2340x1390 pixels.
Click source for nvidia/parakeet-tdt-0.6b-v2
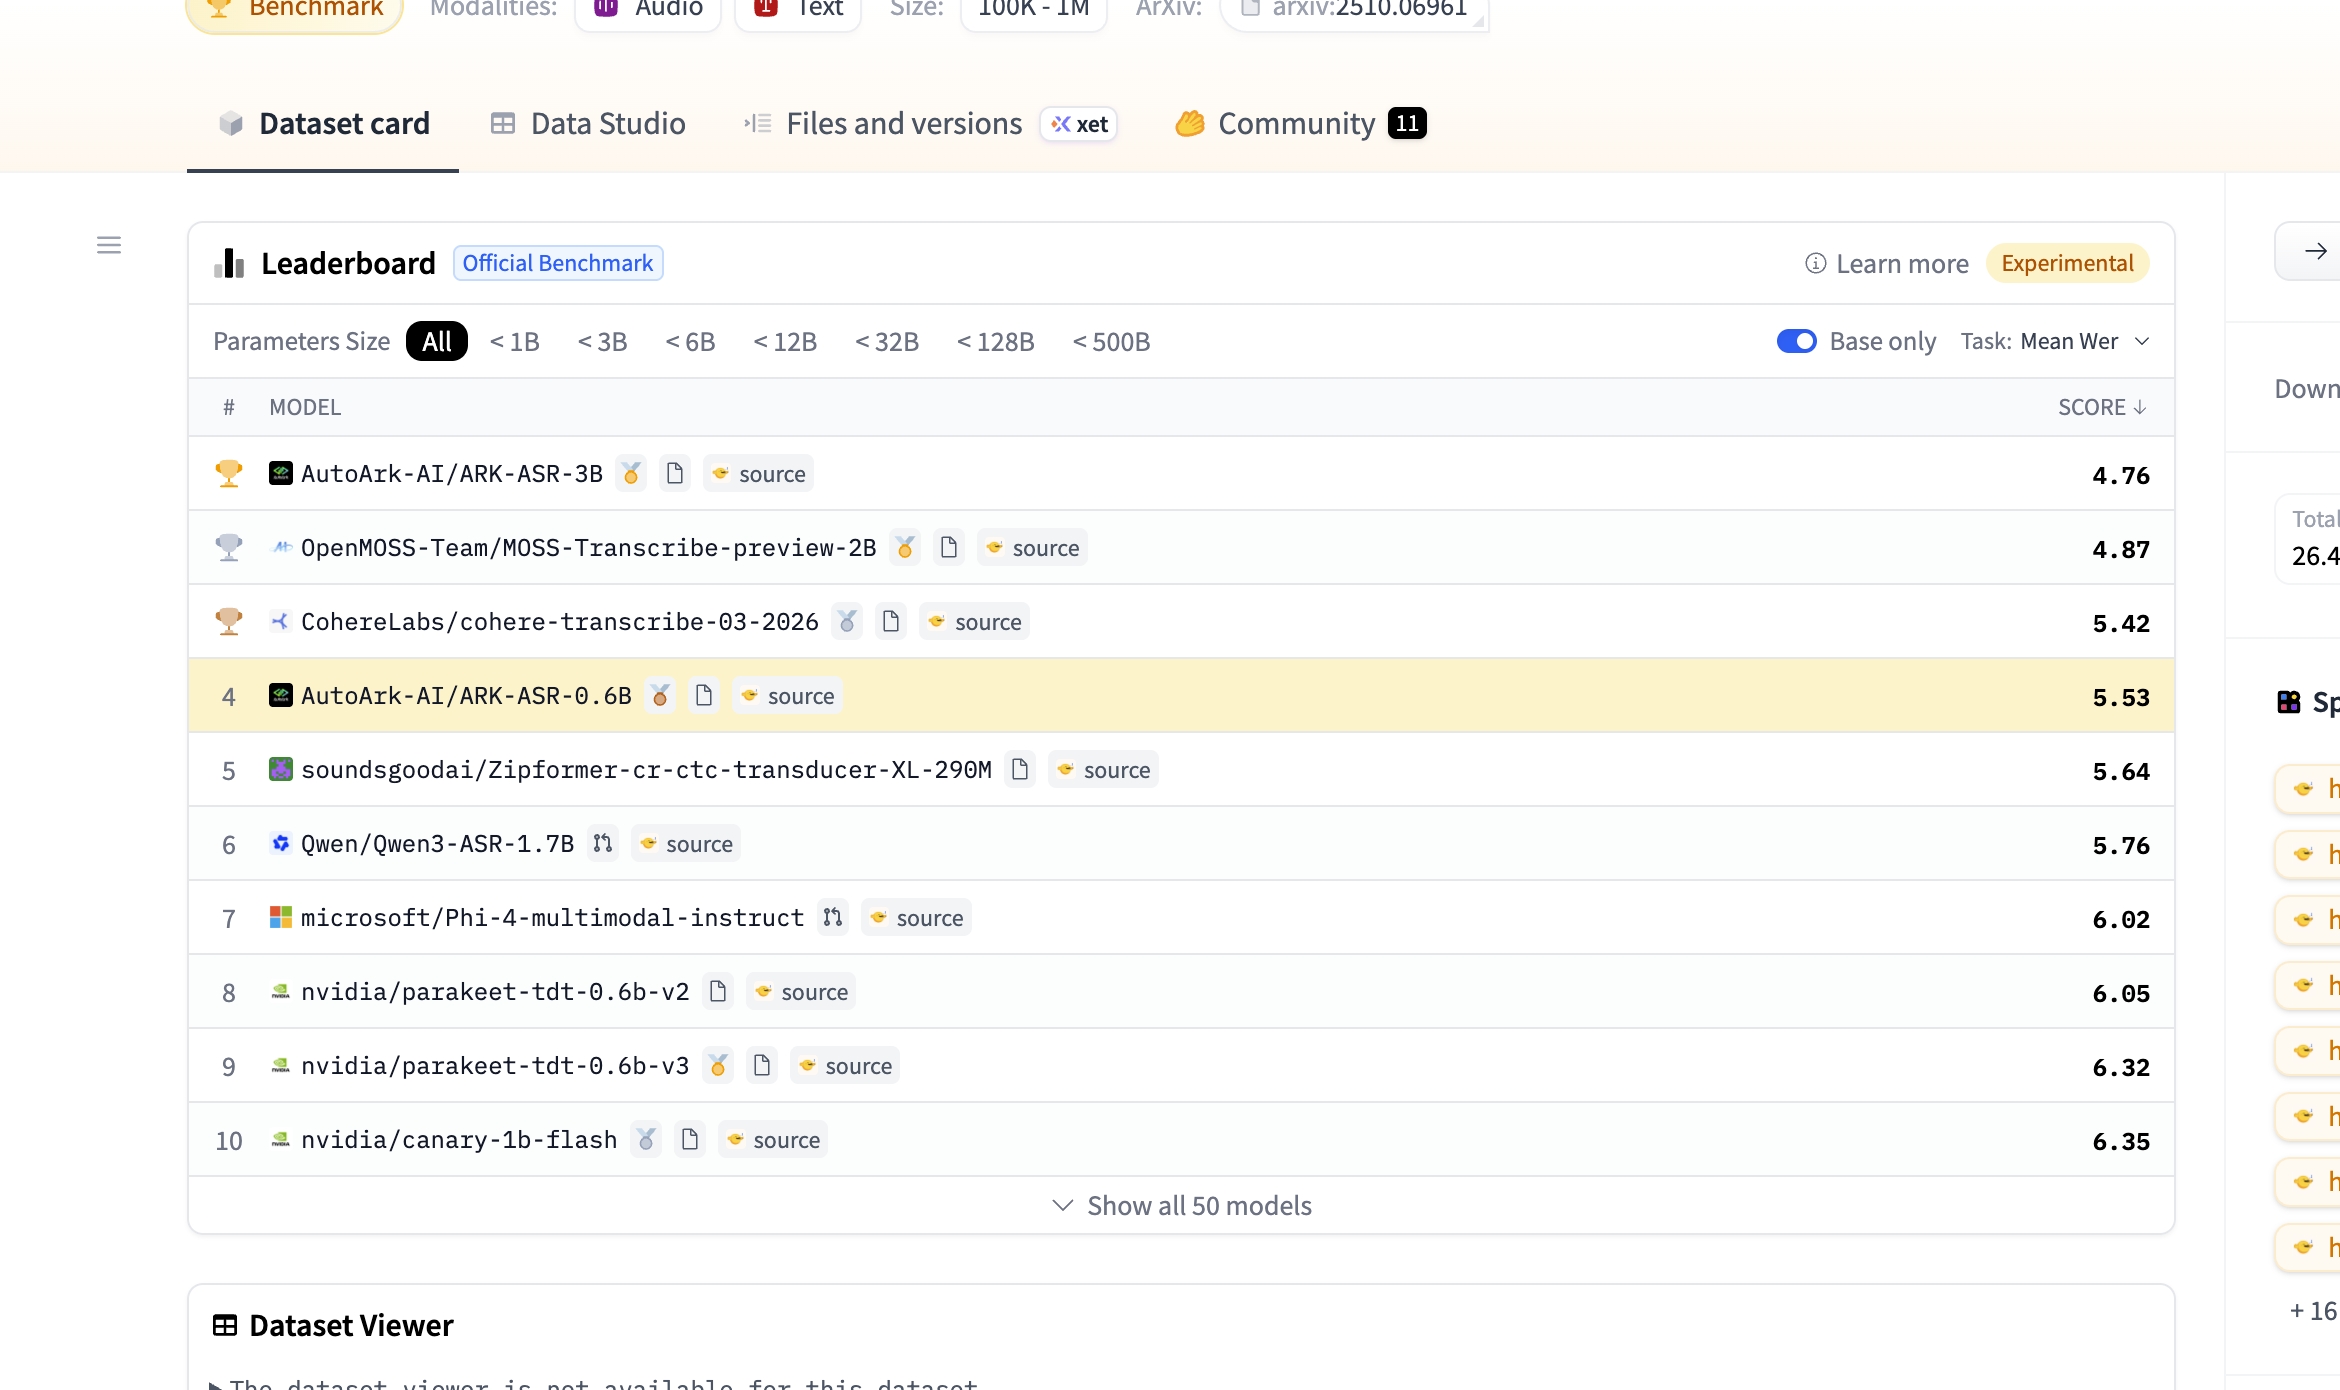[x=802, y=991]
